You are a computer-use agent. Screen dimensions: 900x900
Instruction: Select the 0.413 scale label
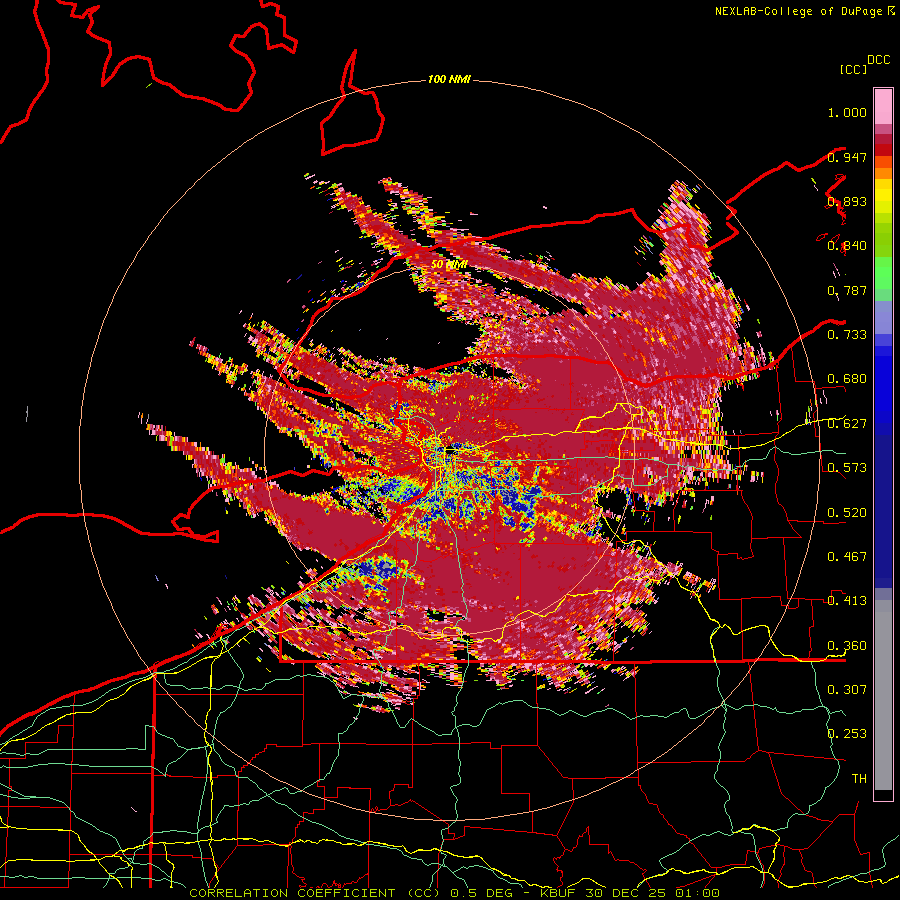pyautogui.click(x=847, y=600)
